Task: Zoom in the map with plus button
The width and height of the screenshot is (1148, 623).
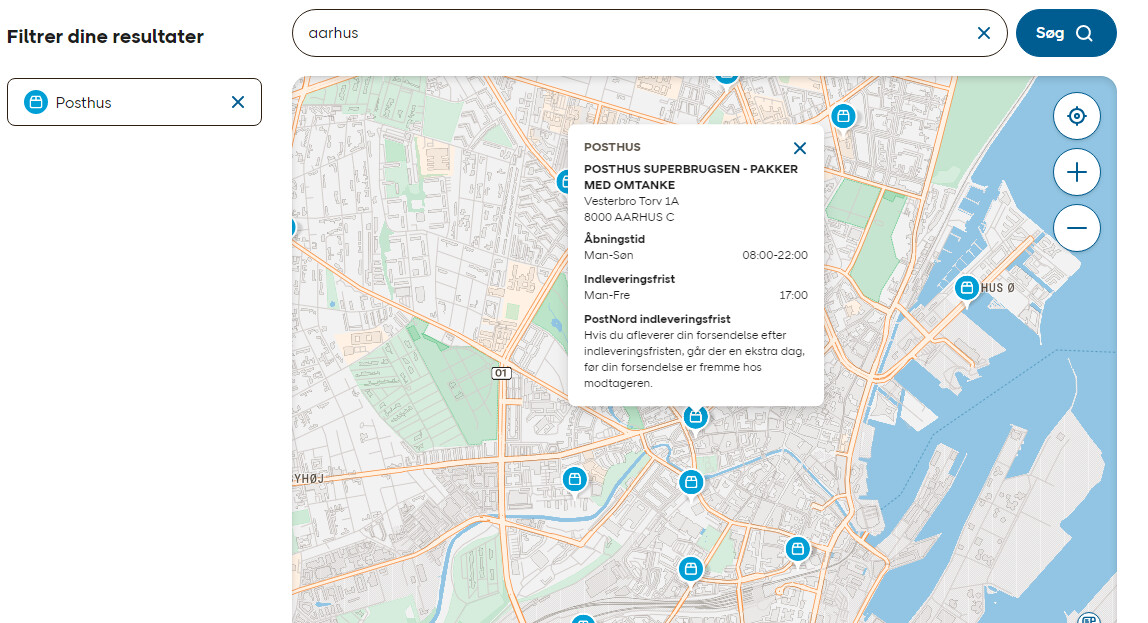Action: point(1076,172)
